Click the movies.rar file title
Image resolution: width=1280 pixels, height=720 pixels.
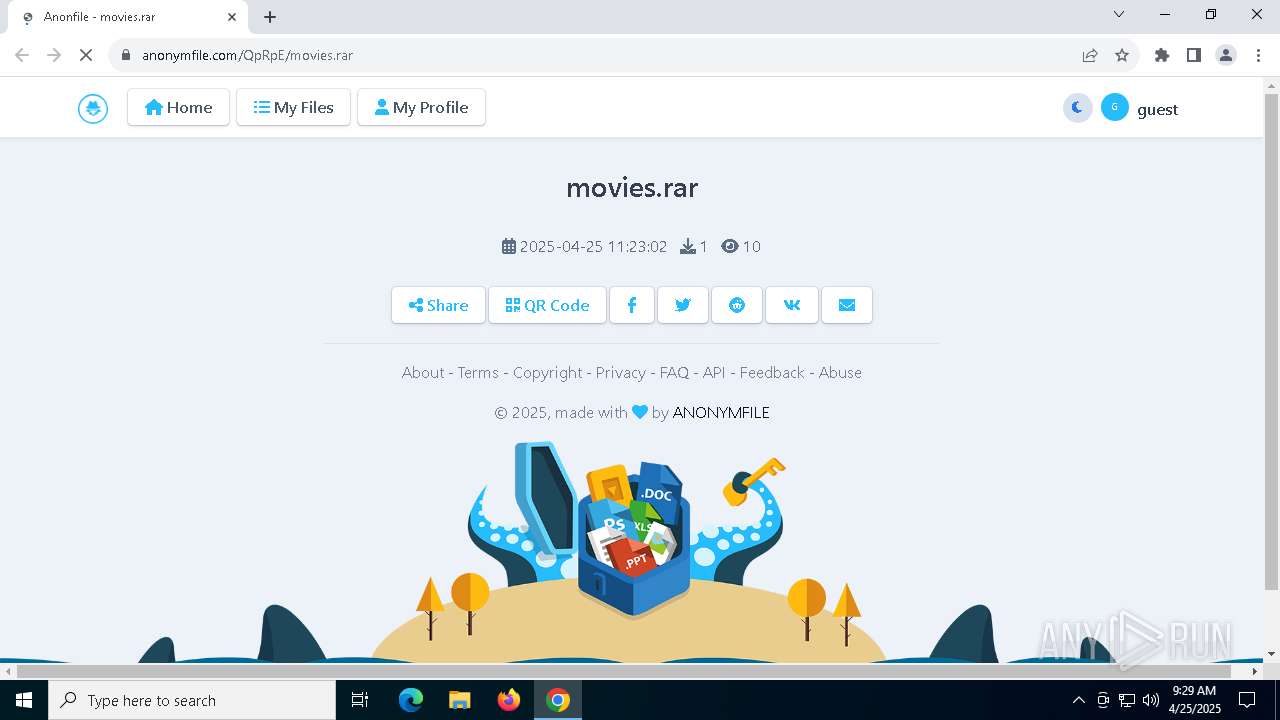coord(632,187)
